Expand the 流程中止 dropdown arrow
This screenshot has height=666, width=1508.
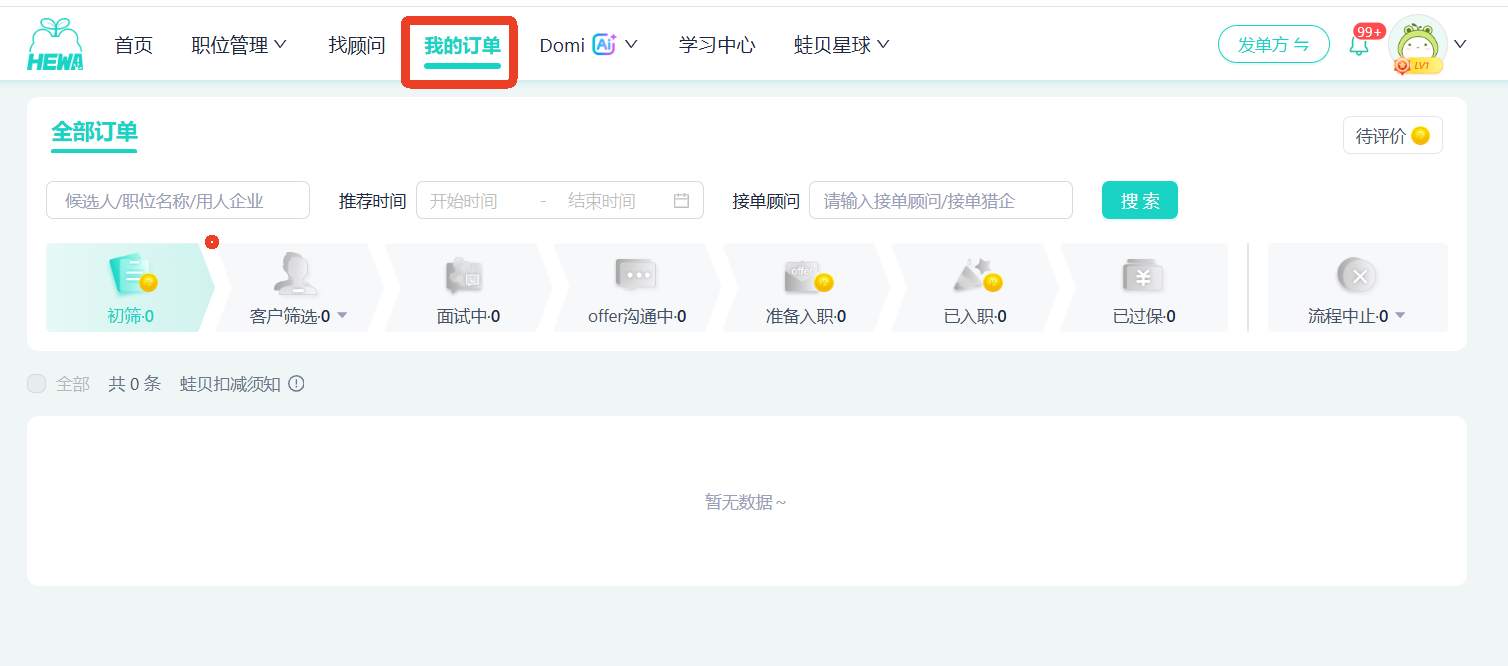[x=1400, y=316]
